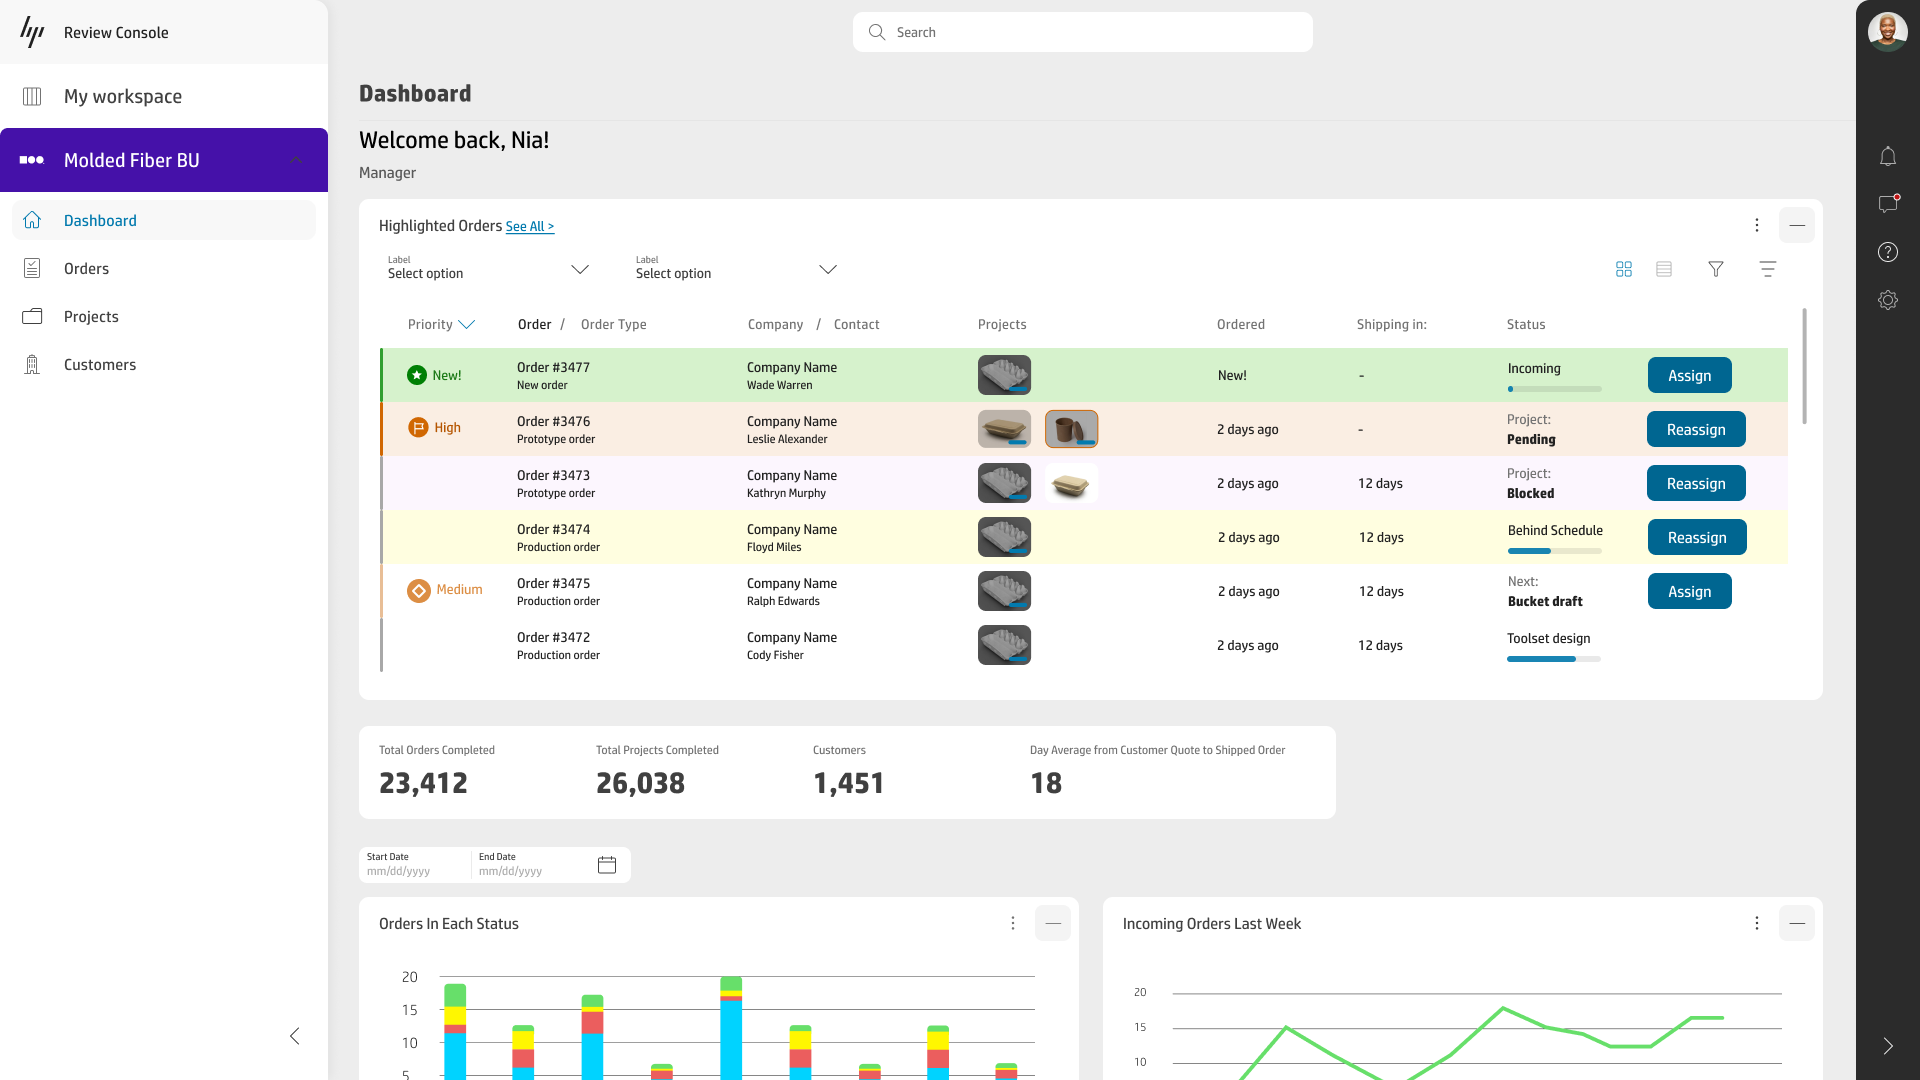Click the filter funnel icon
1920x1080 pixels.
pyautogui.click(x=1716, y=269)
